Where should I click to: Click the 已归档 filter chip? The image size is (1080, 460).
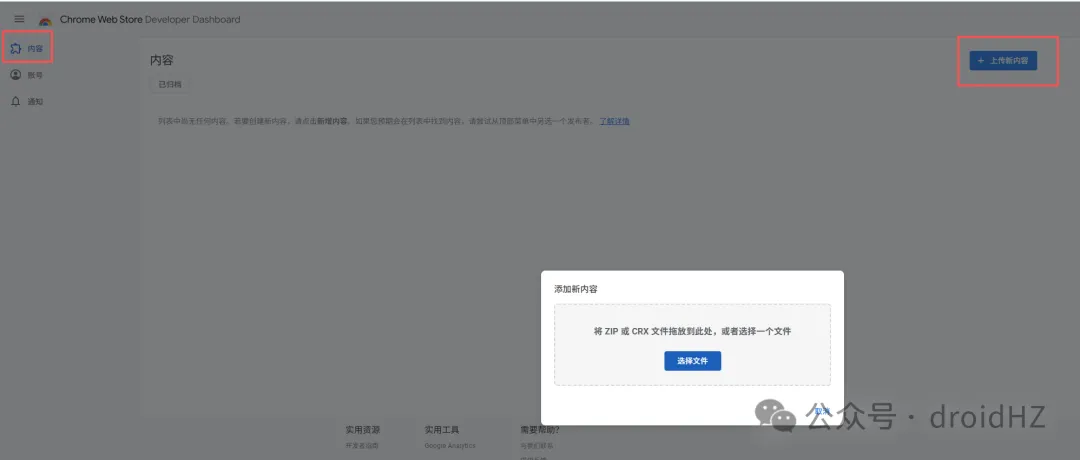[x=170, y=85]
